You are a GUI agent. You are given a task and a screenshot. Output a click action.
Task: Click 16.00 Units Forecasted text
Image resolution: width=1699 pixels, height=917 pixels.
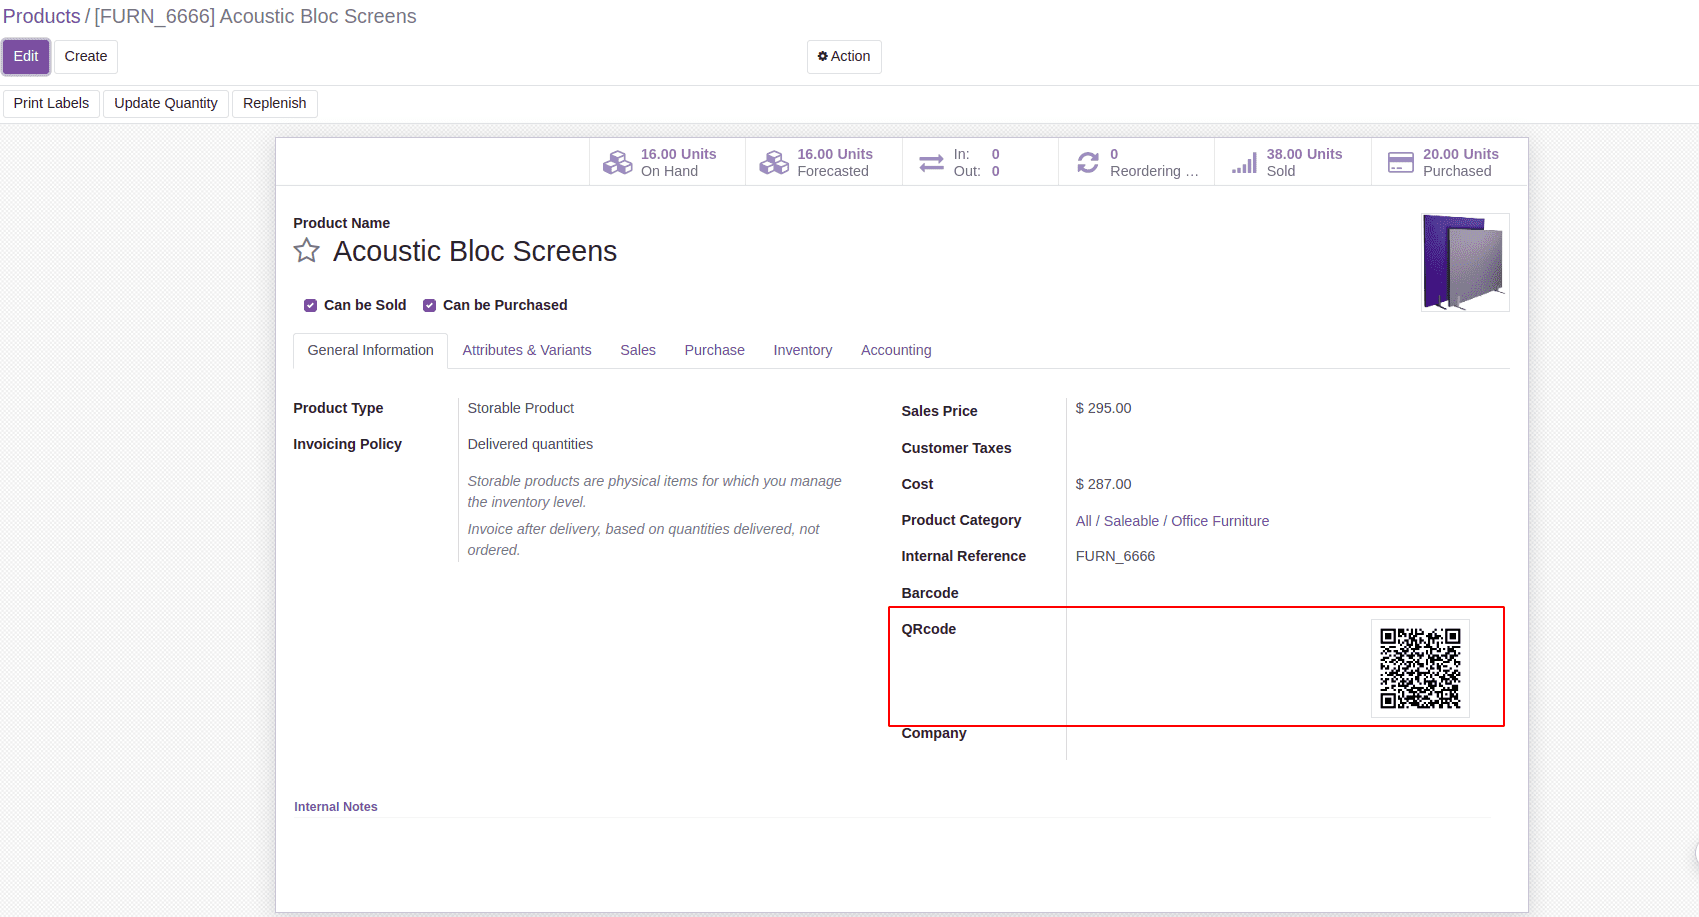coord(835,162)
